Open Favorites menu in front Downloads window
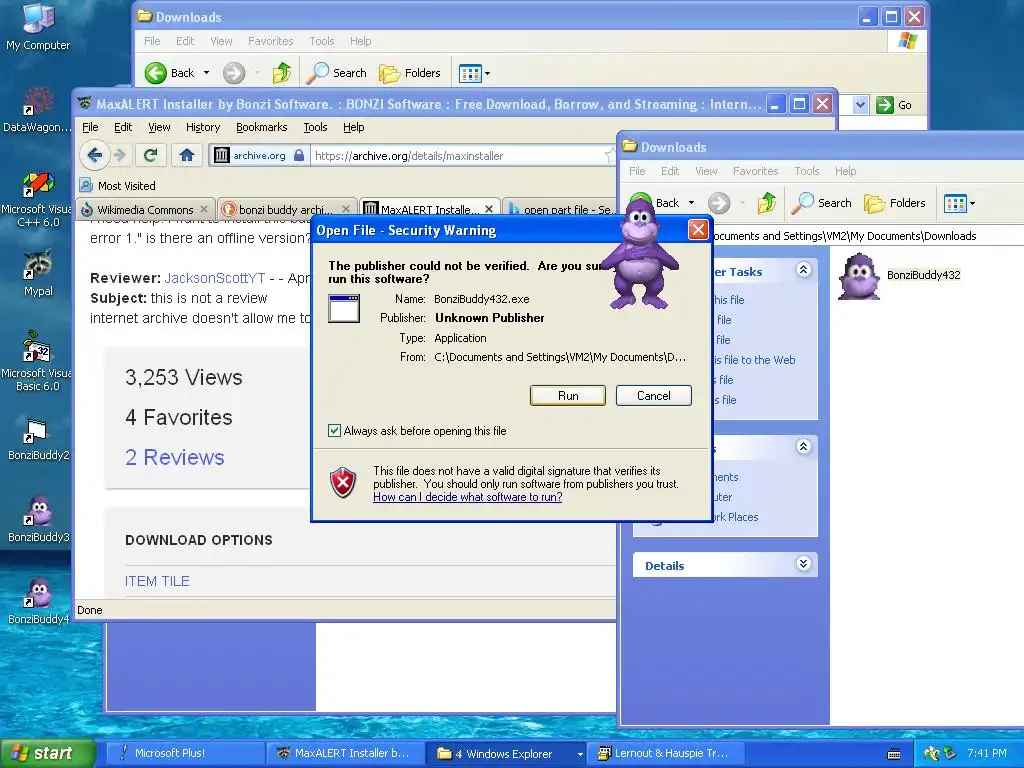This screenshot has height=768, width=1024. click(755, 171)
